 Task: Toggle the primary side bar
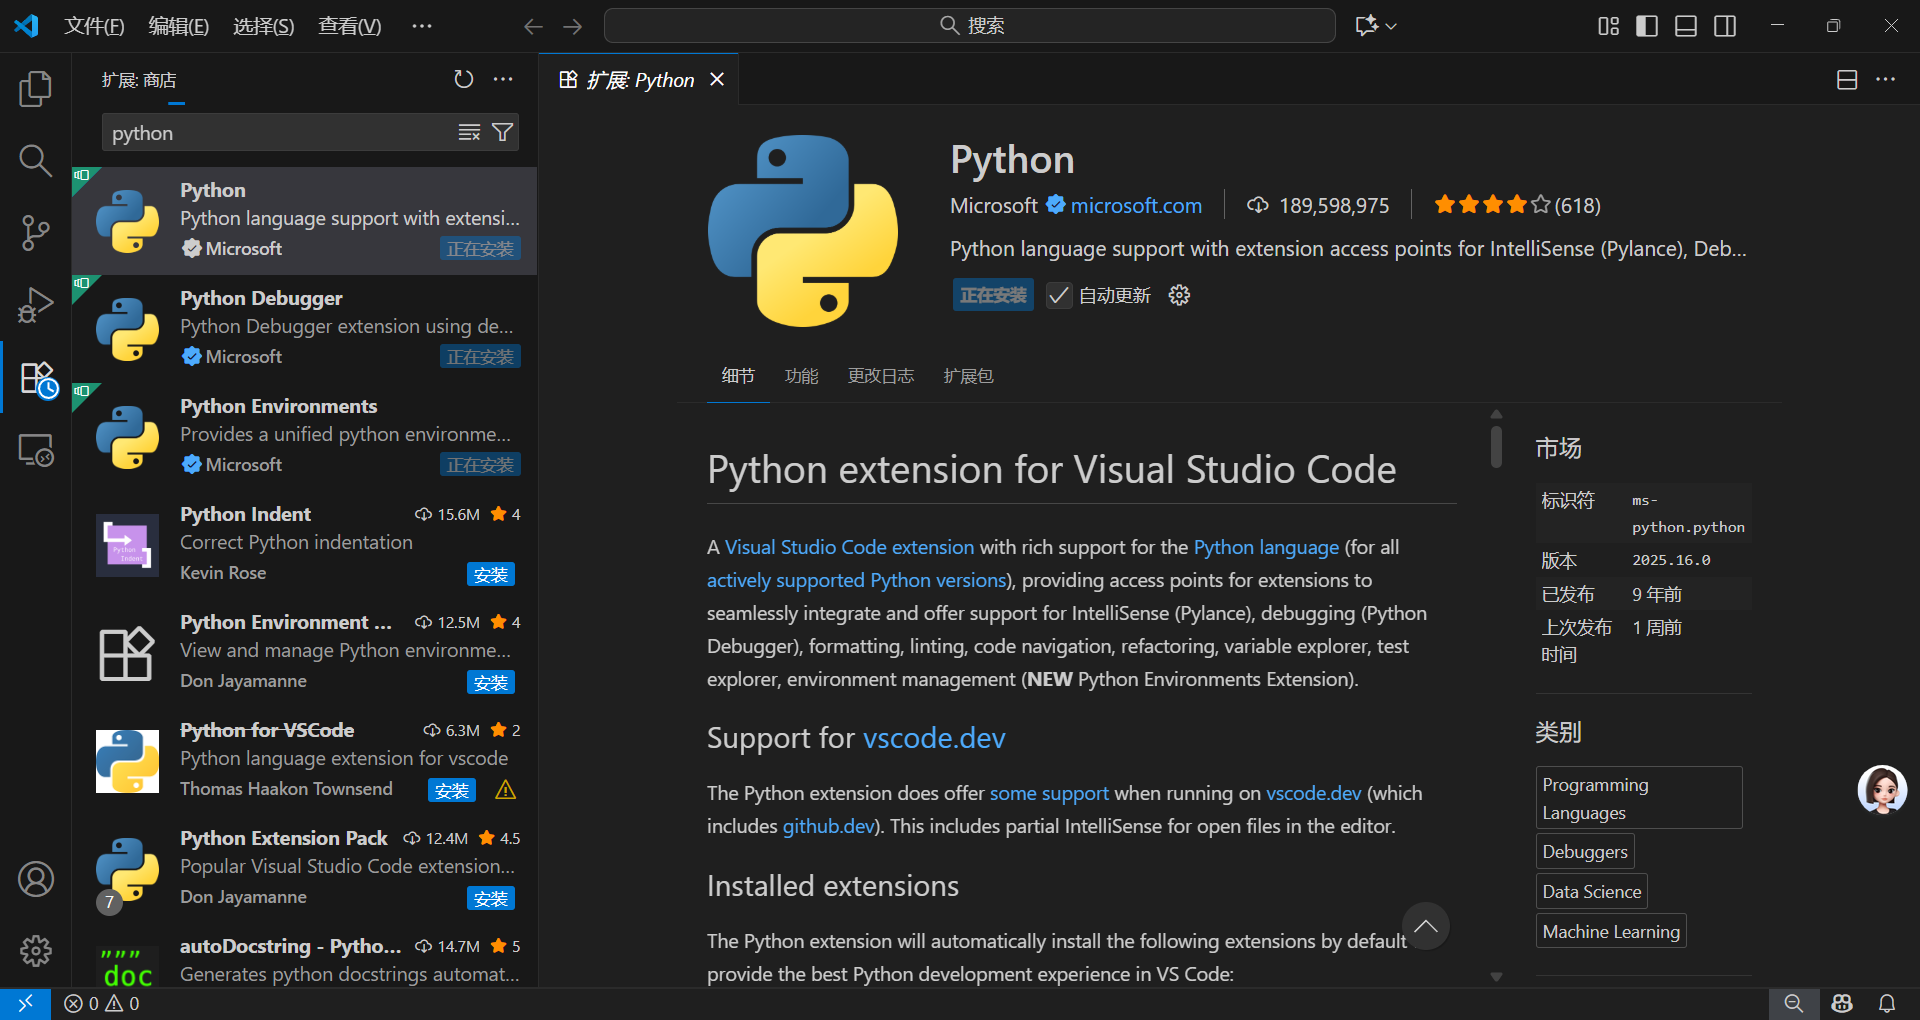[1646, 26]
